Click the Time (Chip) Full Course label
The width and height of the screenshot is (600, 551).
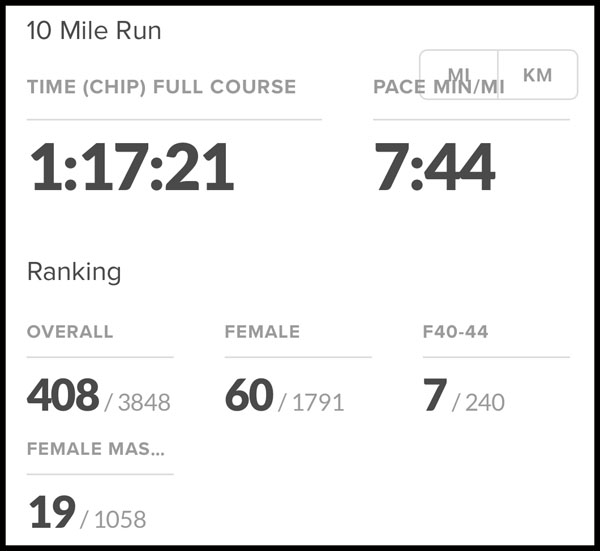tap(161, 87)
